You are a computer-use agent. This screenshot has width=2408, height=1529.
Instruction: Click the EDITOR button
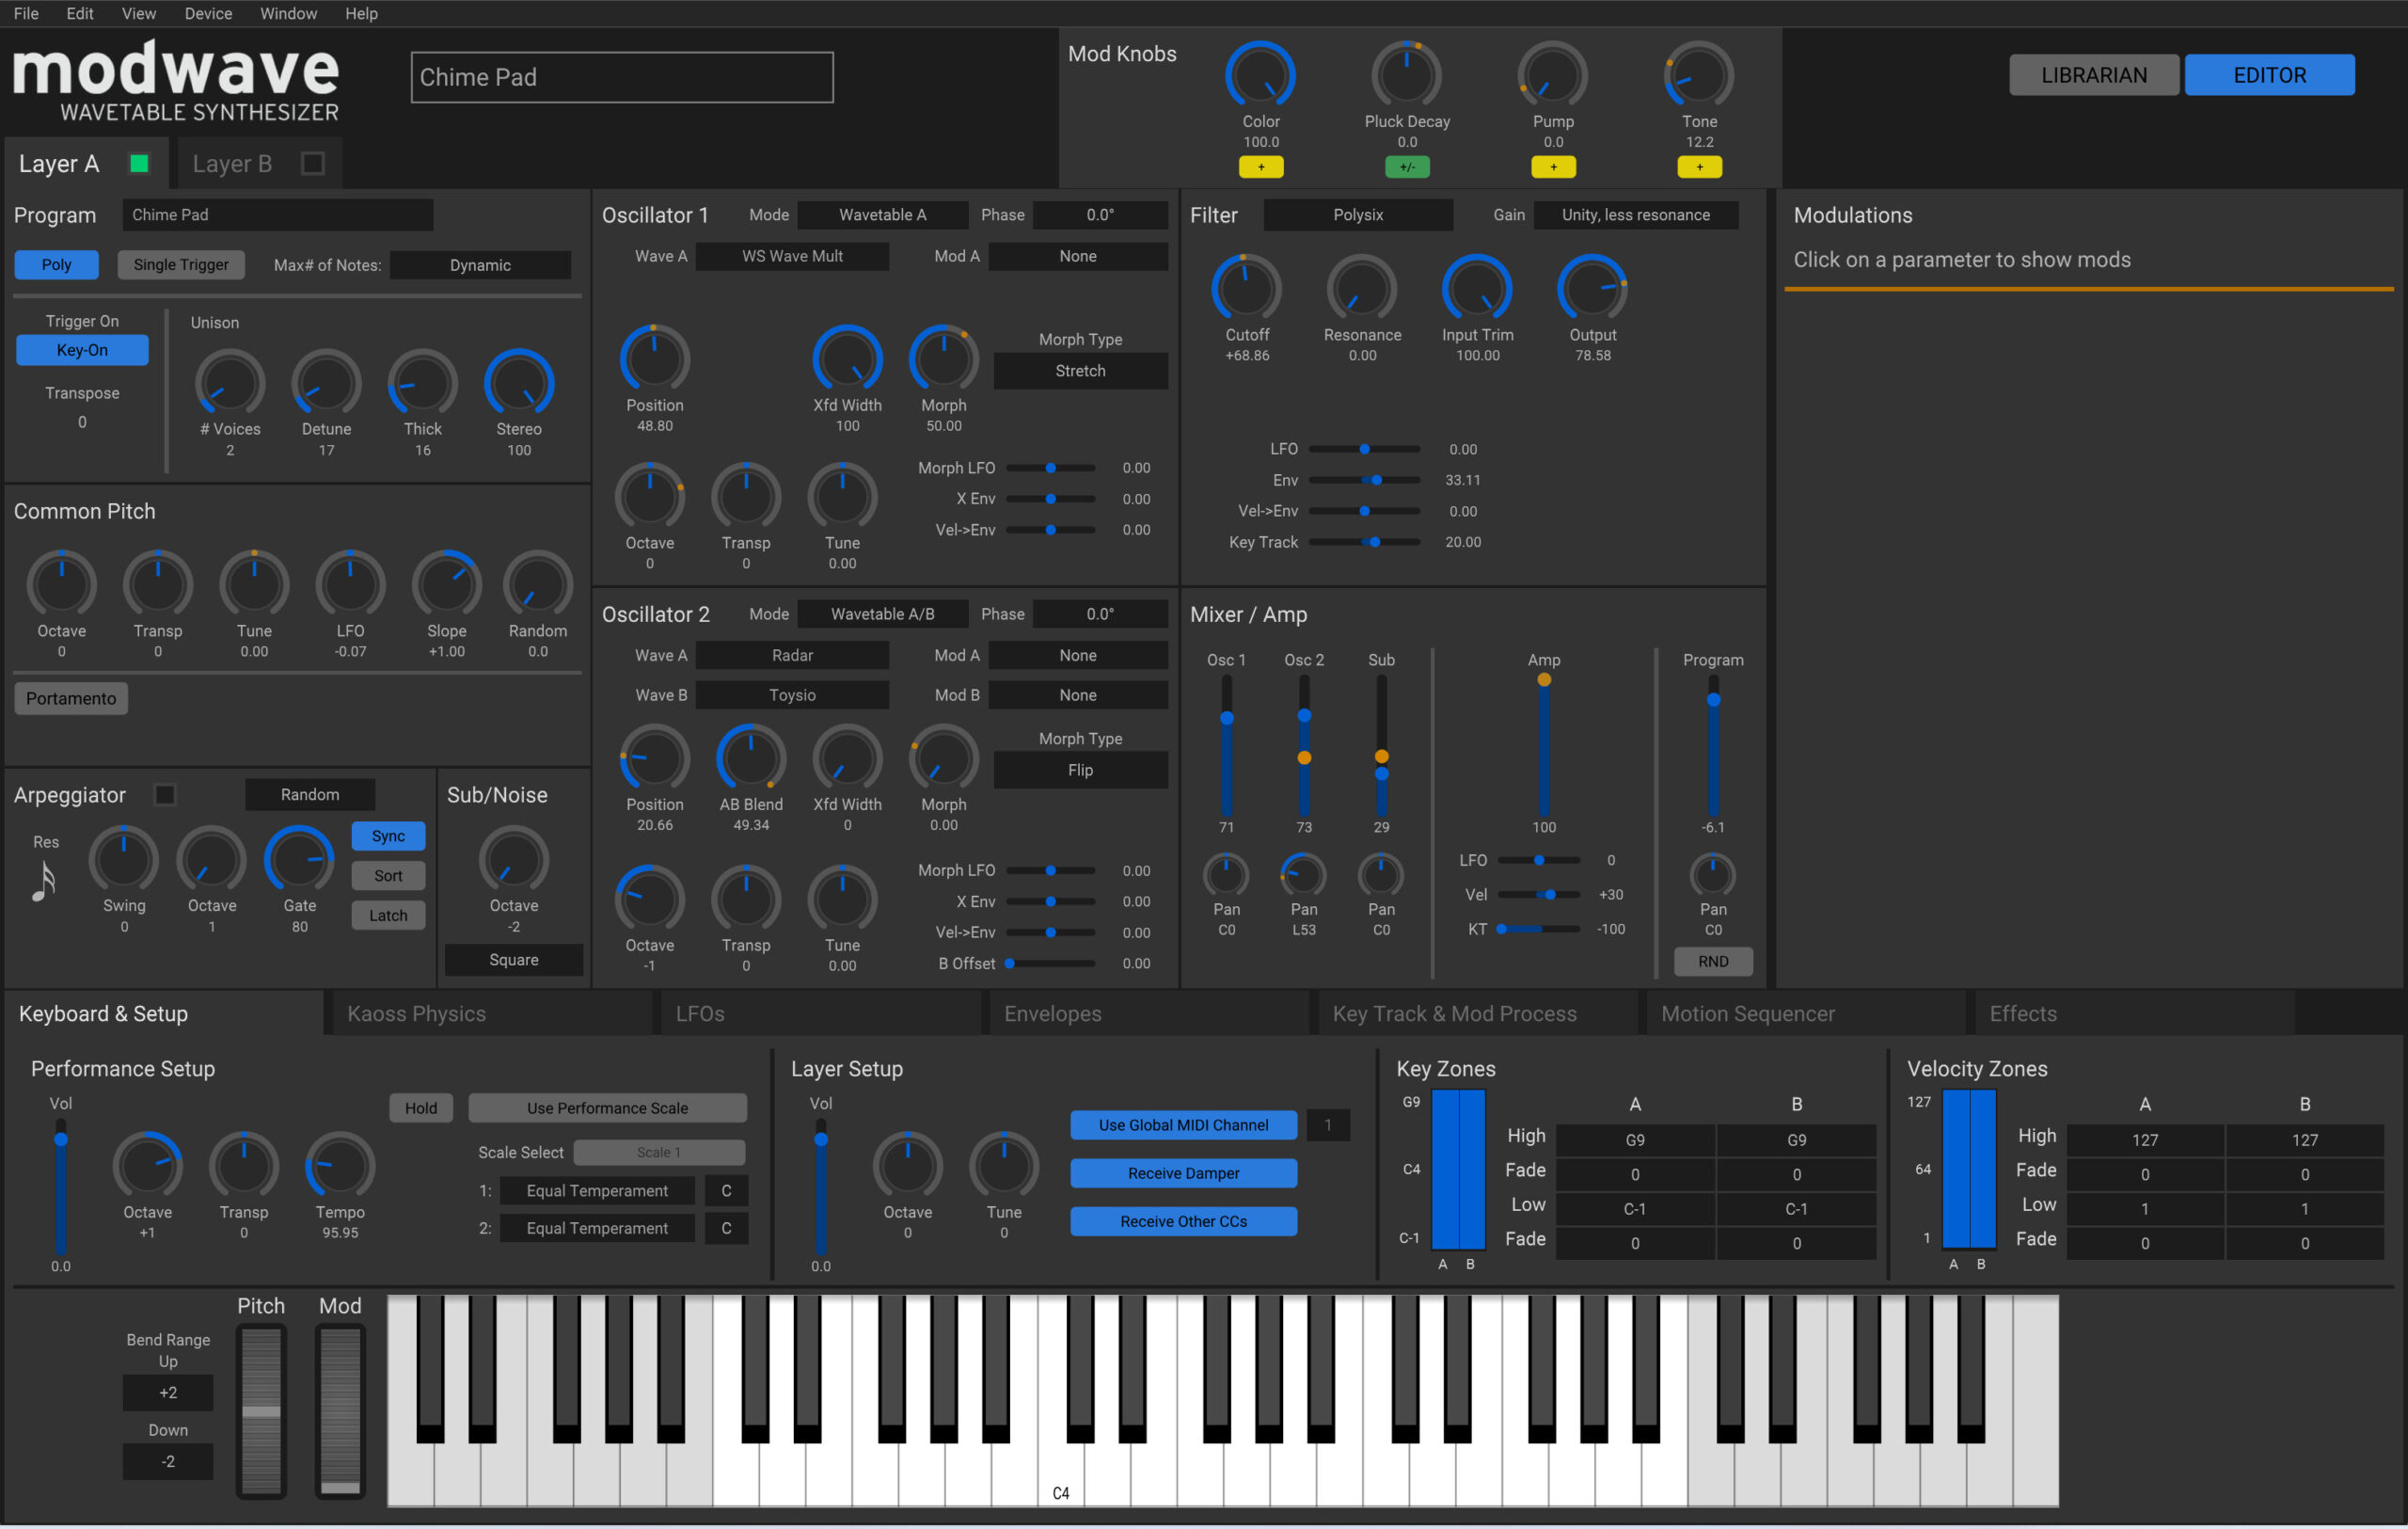[2270, 75]
